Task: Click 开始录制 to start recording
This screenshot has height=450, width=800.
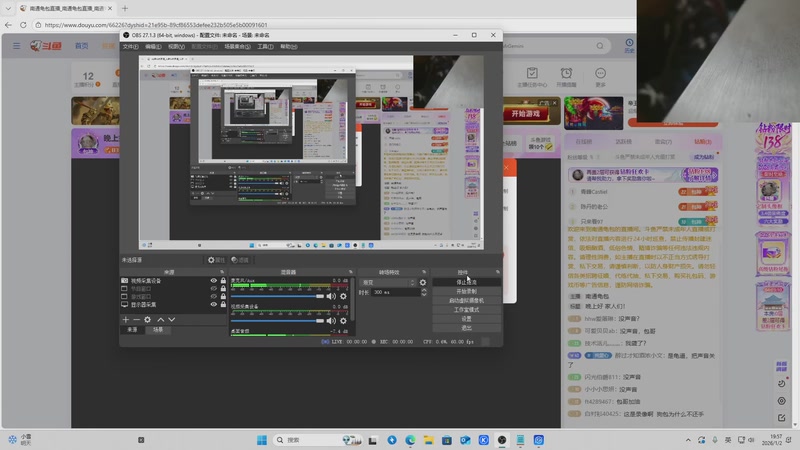Action: (x=466, y=291)
